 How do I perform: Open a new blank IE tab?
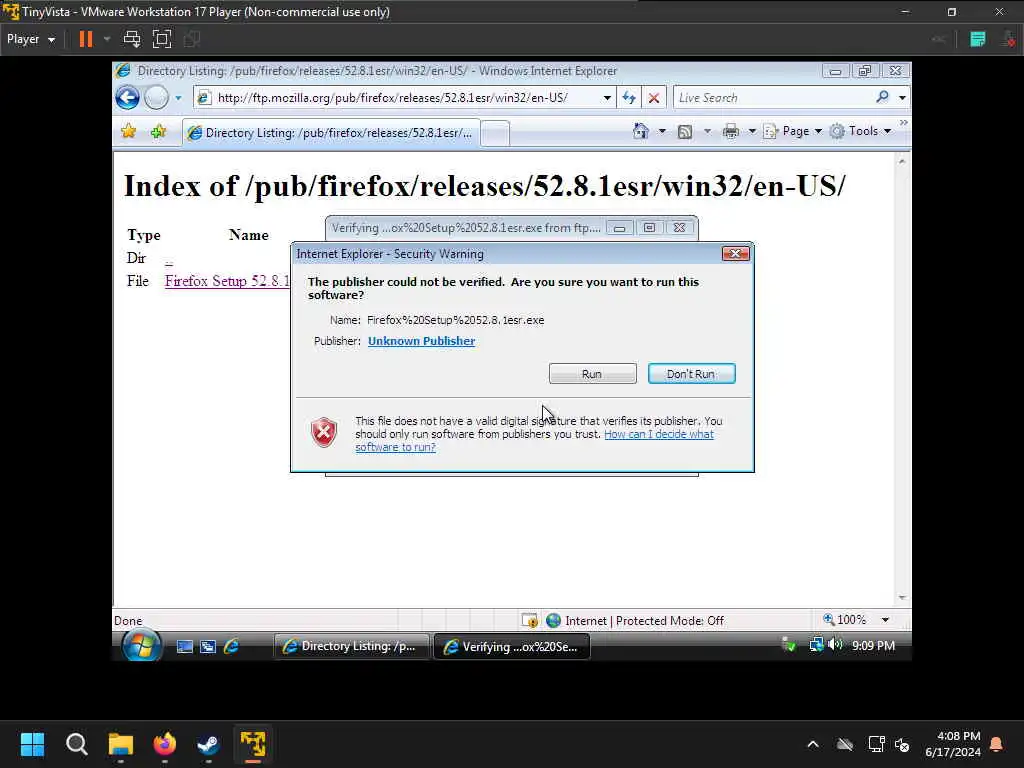coord(496,134)
